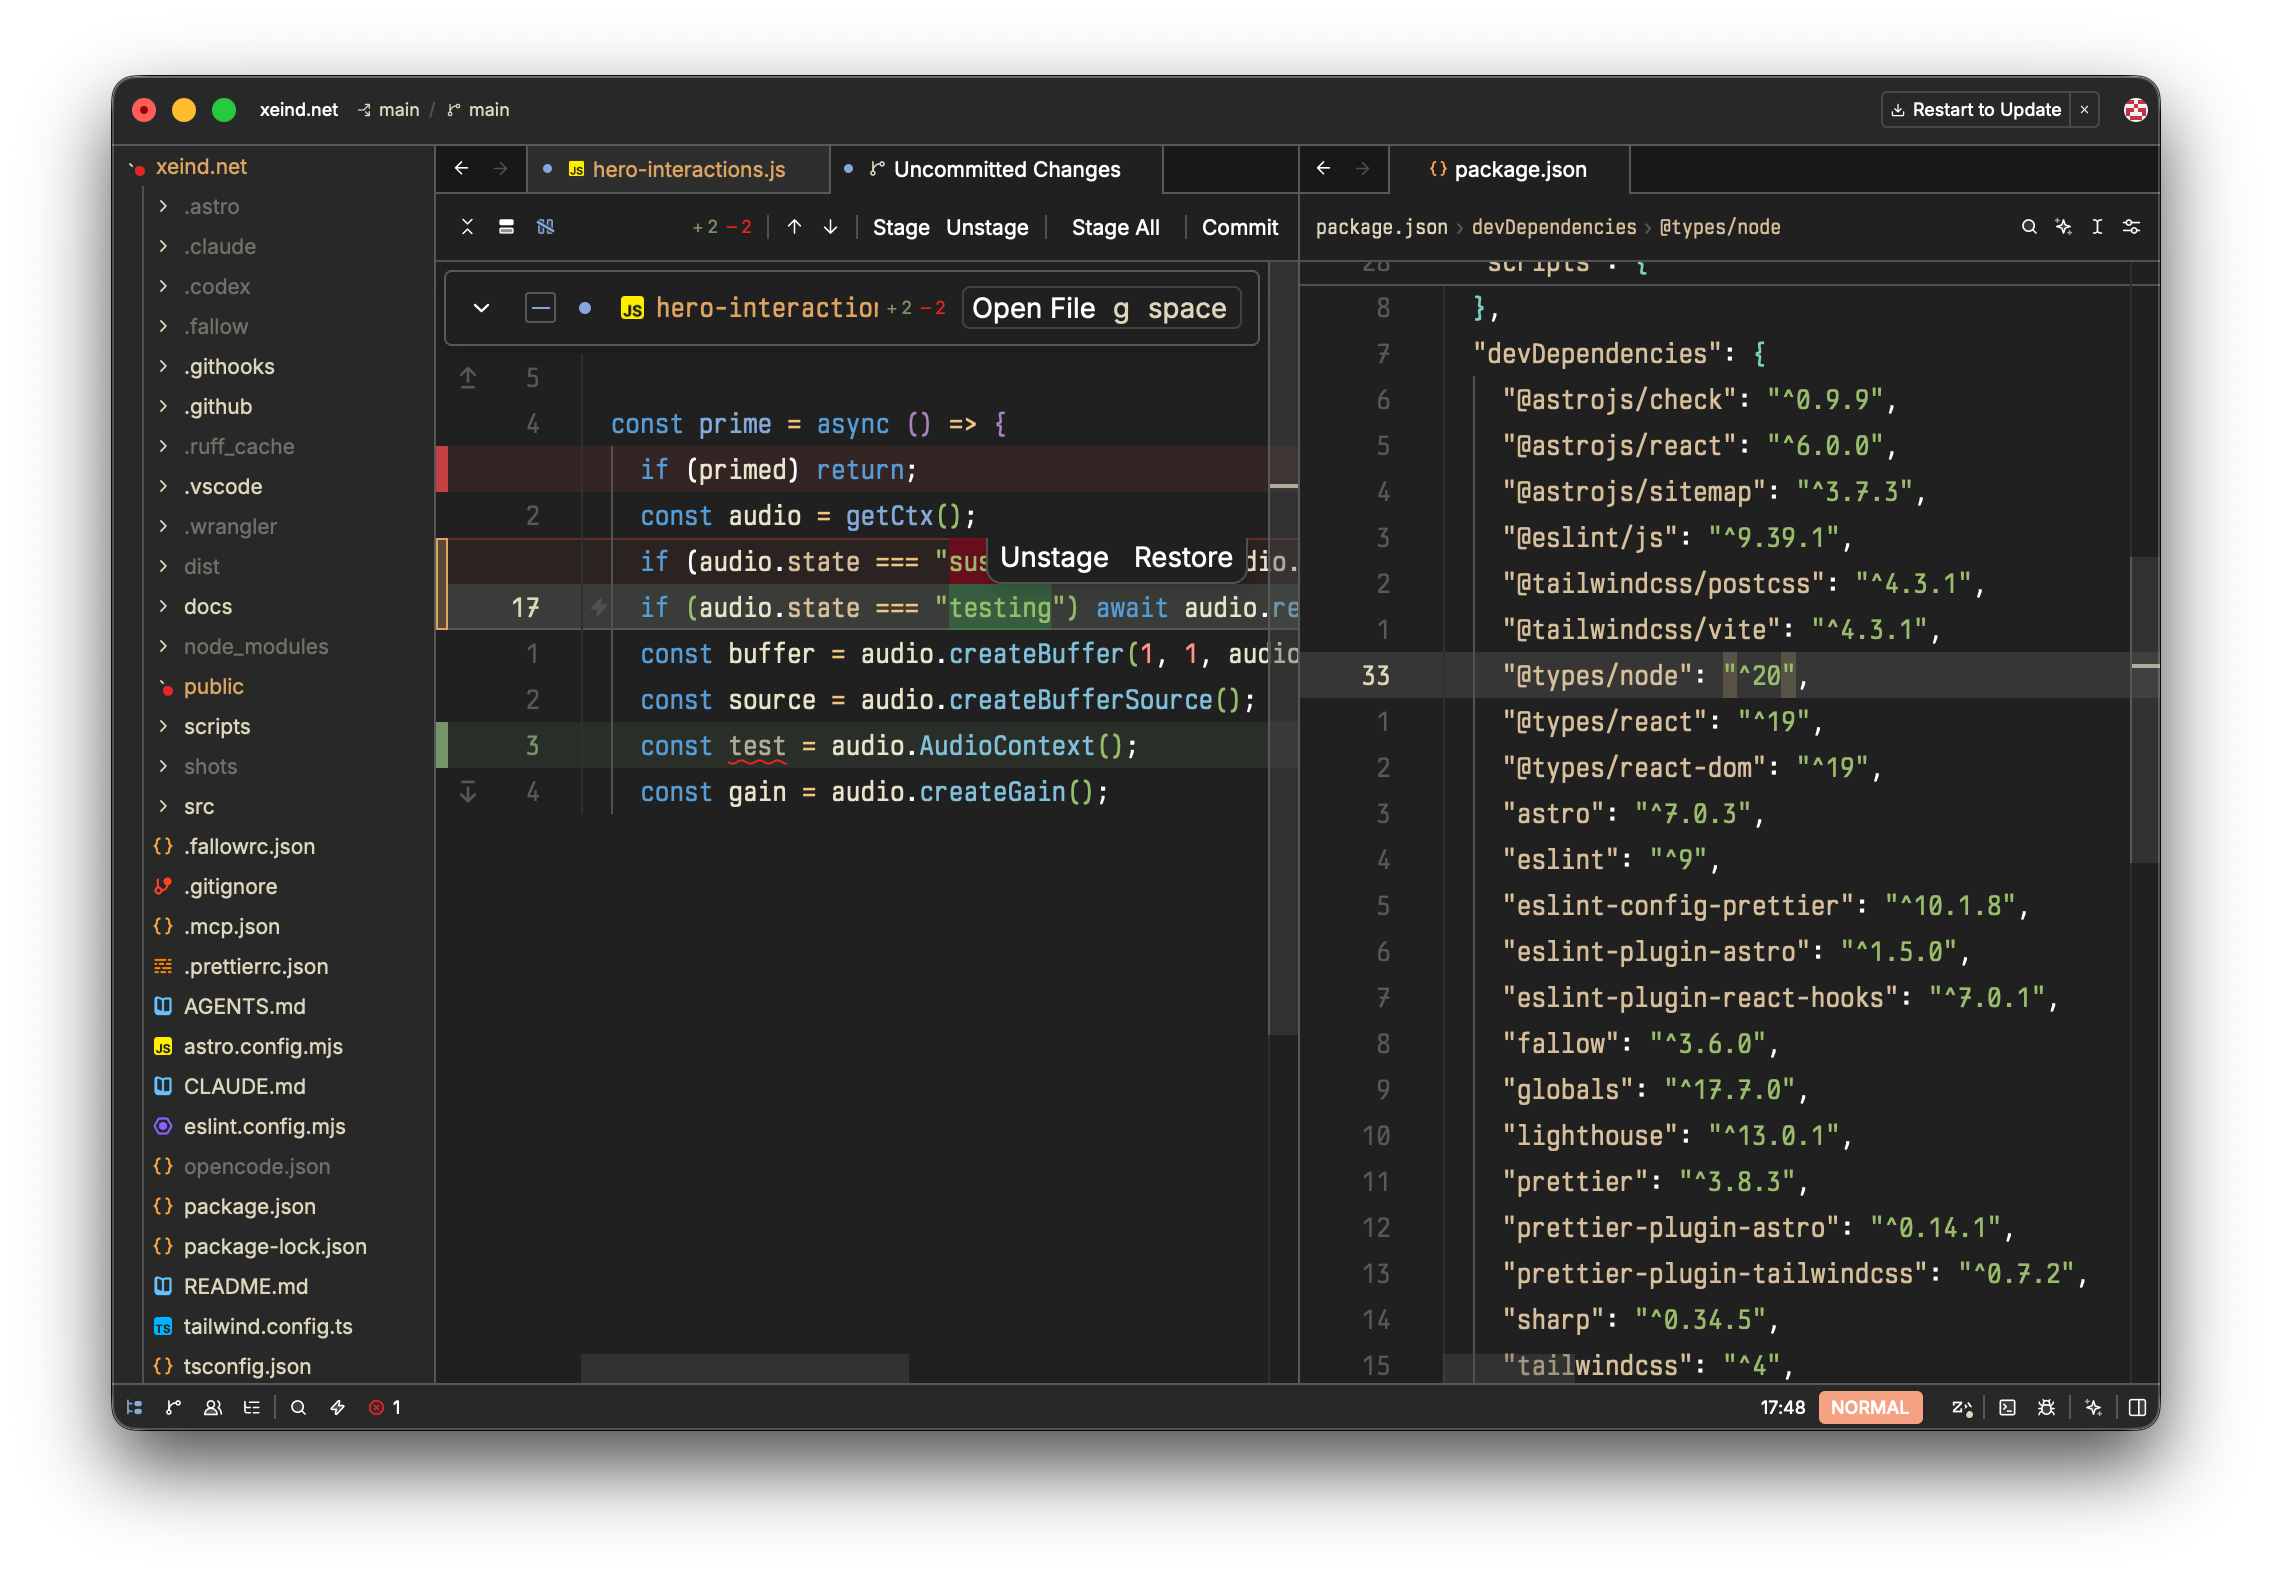The height and width of the screenshot is (1578, 2272).
Task: Switch to Uncommitted Changes tab
Action: click(995, 169)
